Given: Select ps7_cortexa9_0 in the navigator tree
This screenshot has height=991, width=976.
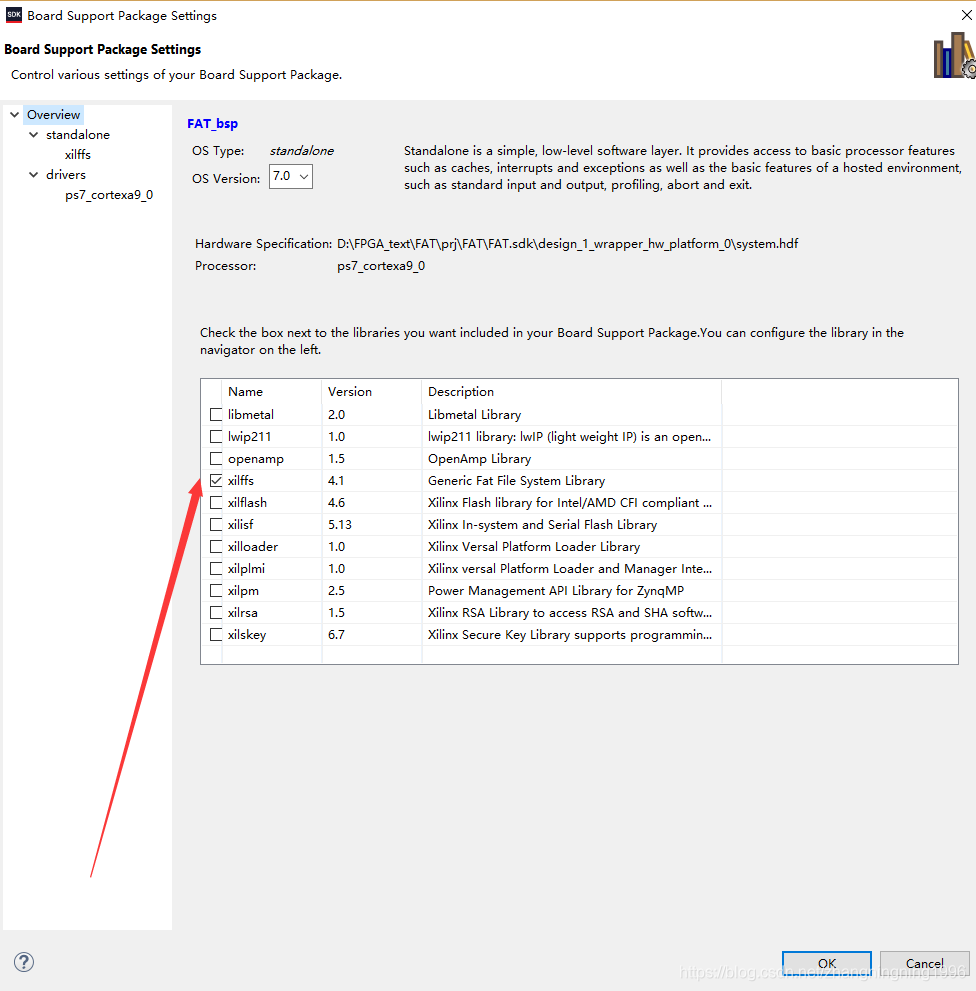Looking at the screenshot, I should pos(109,195).
